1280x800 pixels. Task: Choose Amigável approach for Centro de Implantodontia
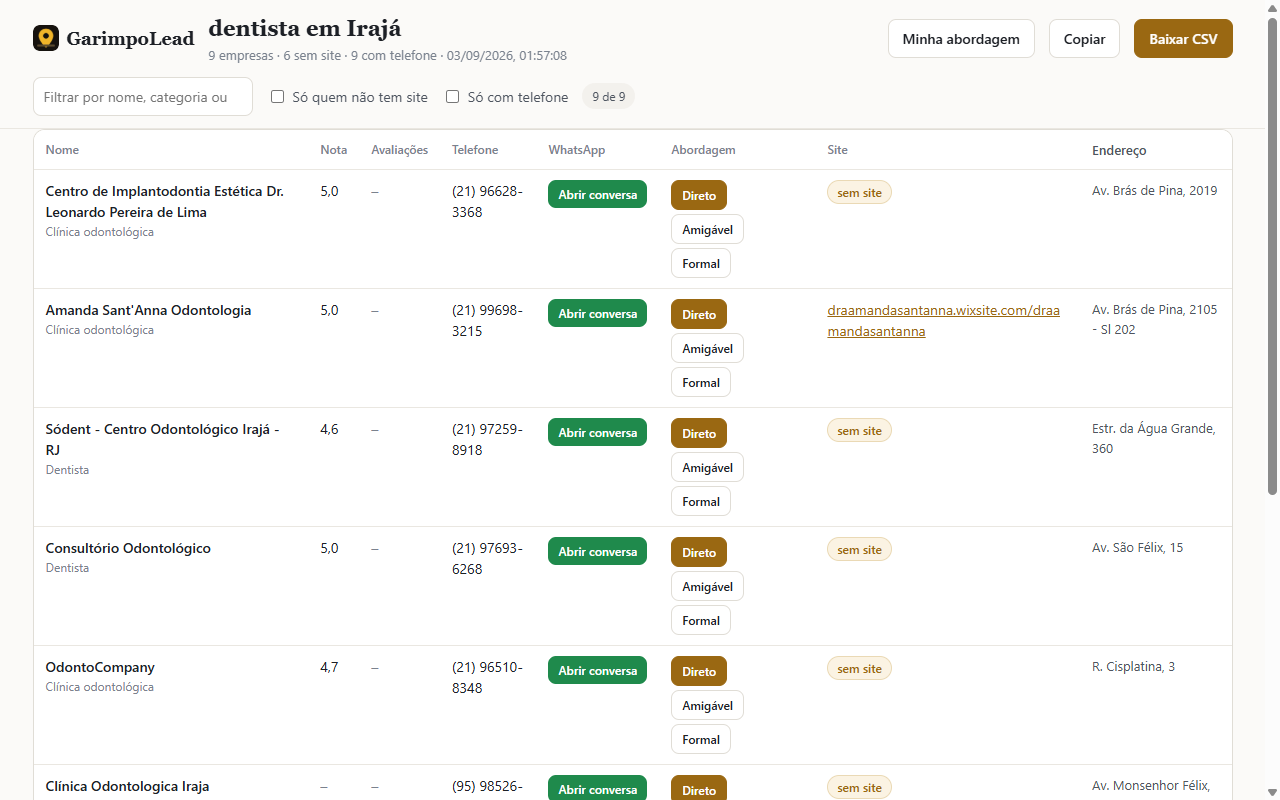pyautogui.click(x=707, y=229)
